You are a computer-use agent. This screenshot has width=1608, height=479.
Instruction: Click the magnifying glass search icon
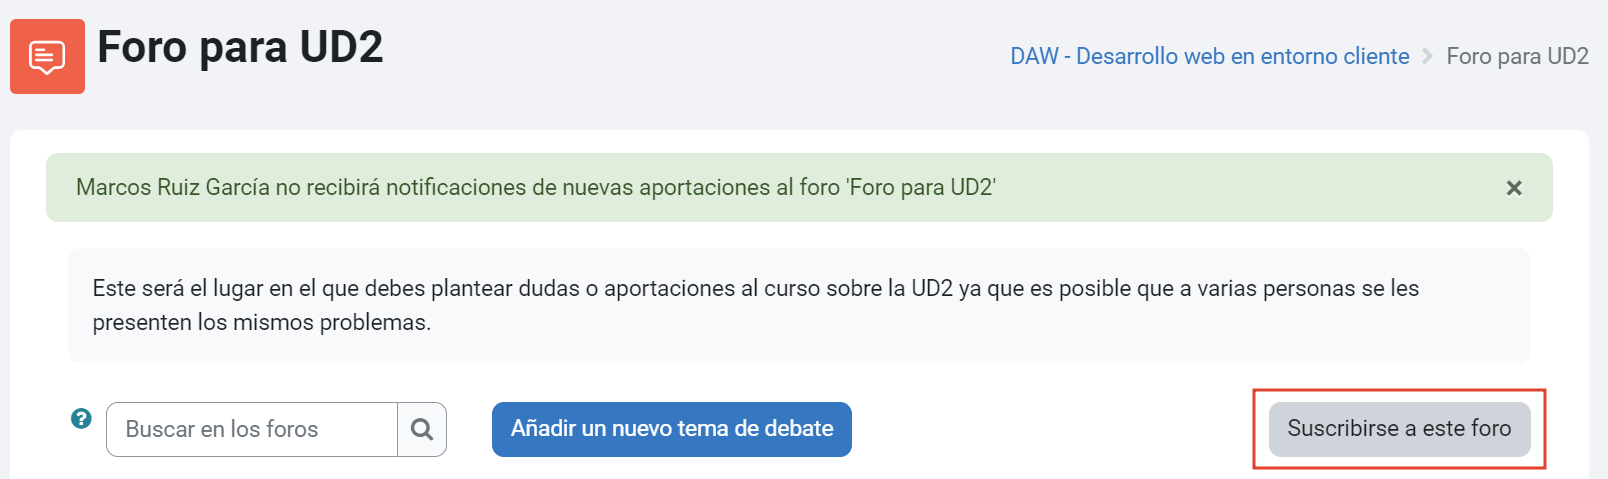422,429
